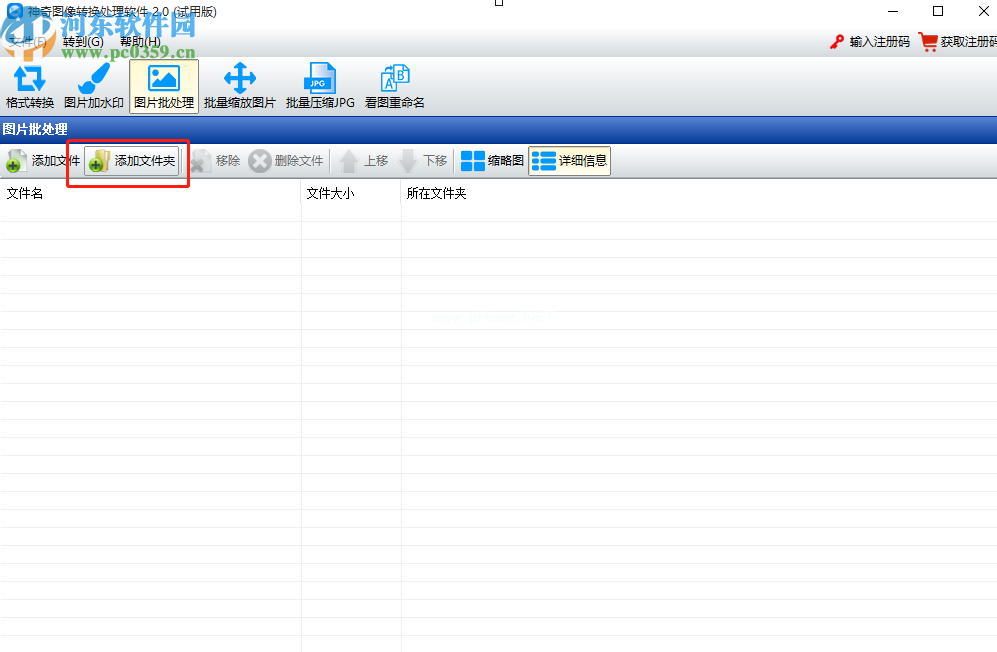Open the 帮助(H) help menu

(140, 42)
